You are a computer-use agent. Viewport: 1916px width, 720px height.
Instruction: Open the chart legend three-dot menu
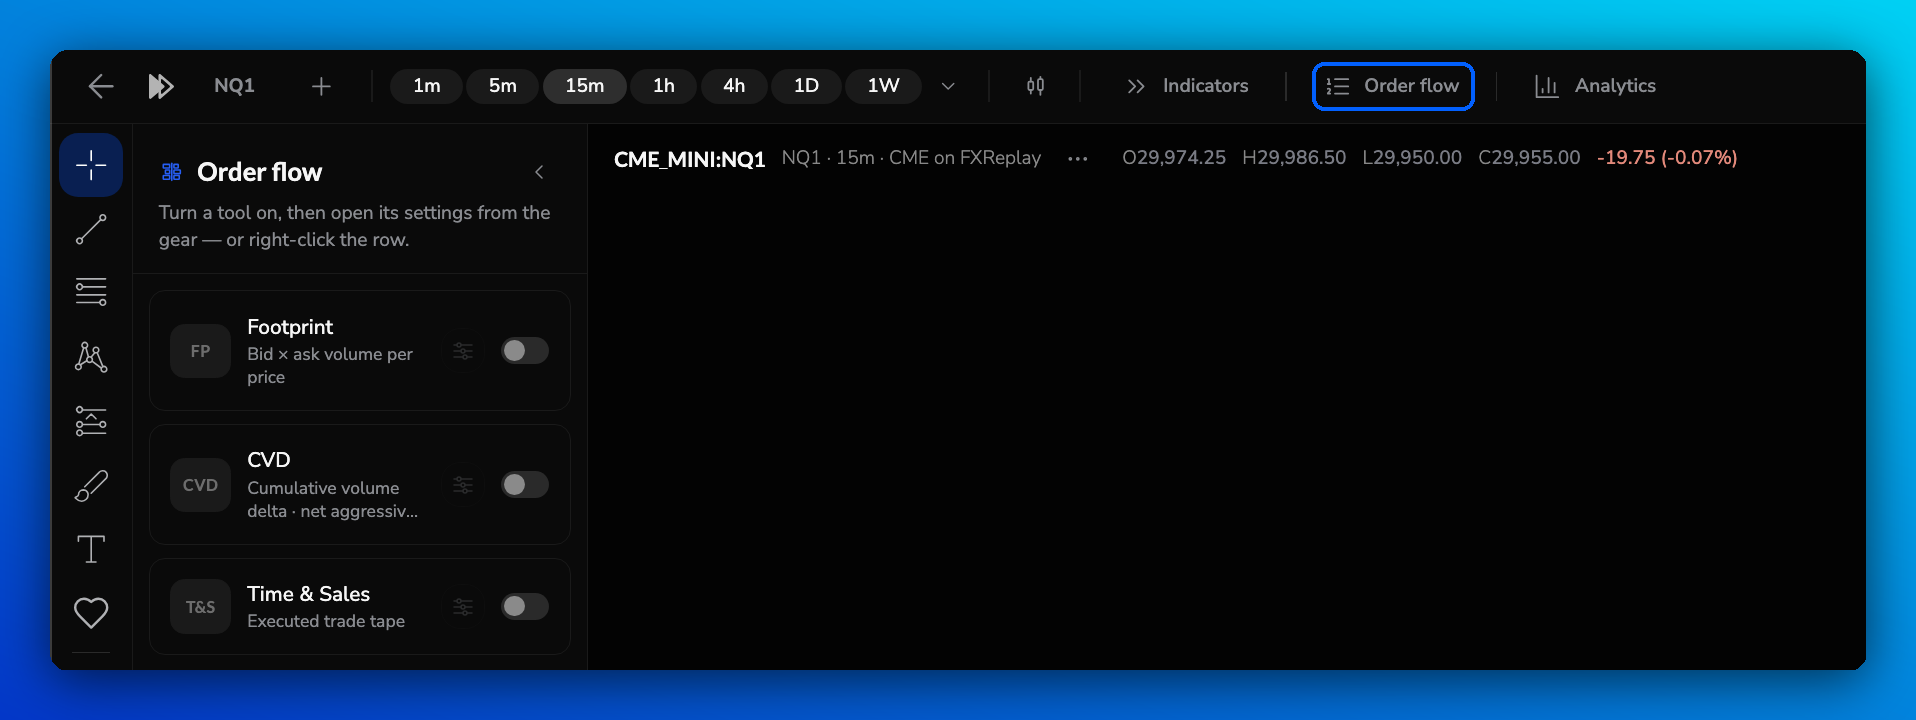tap(1077, 158)
